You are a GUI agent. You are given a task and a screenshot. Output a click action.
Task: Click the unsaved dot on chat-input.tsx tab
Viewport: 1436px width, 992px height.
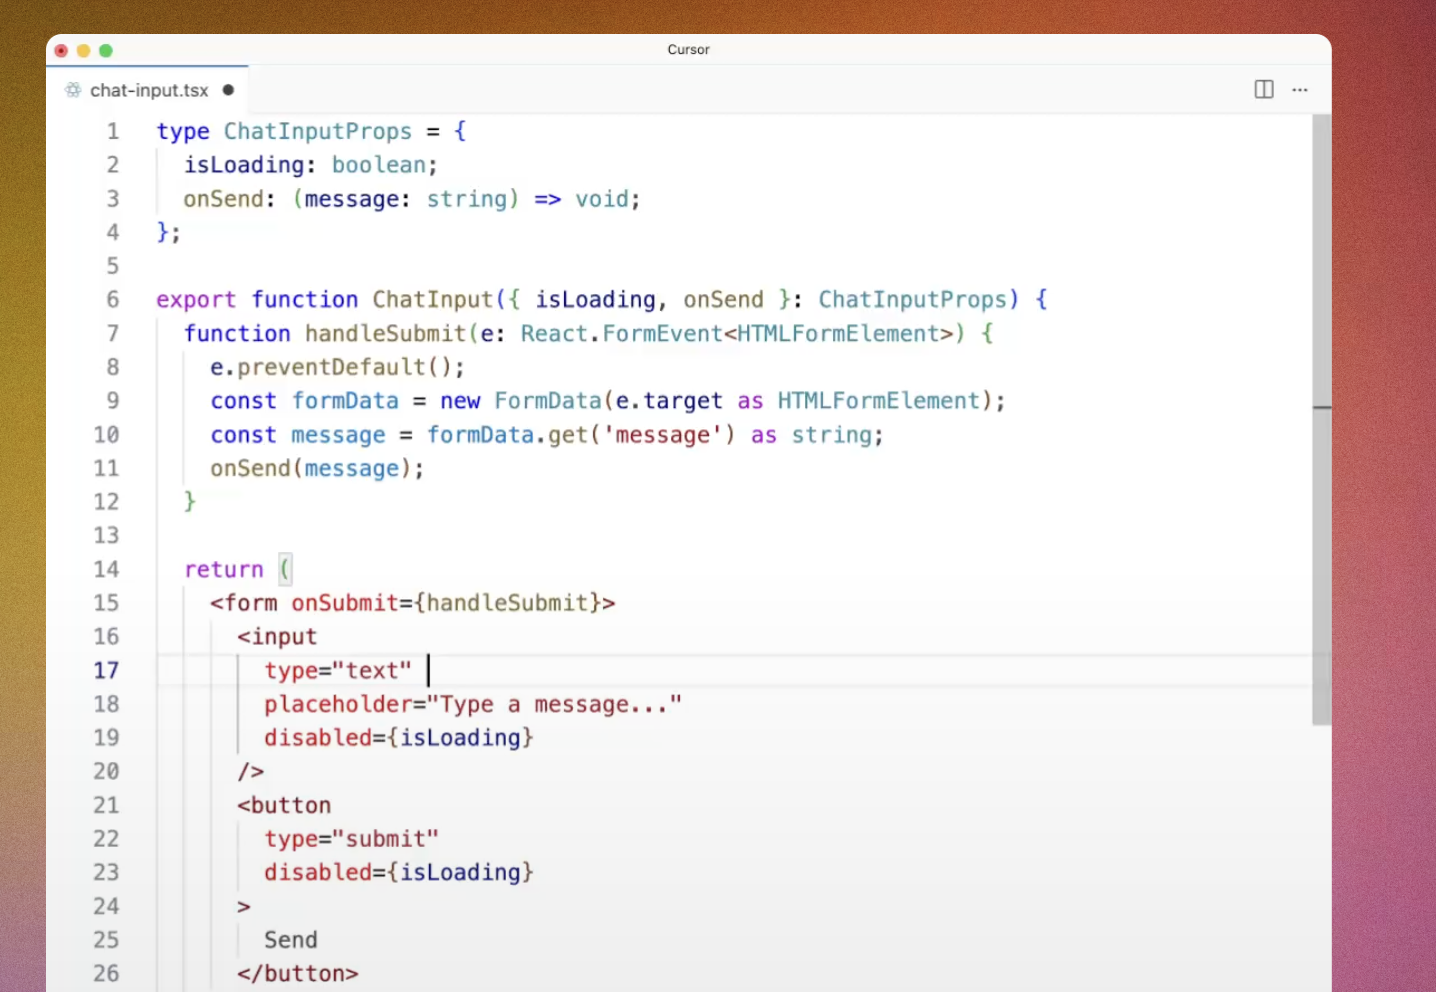228,90
